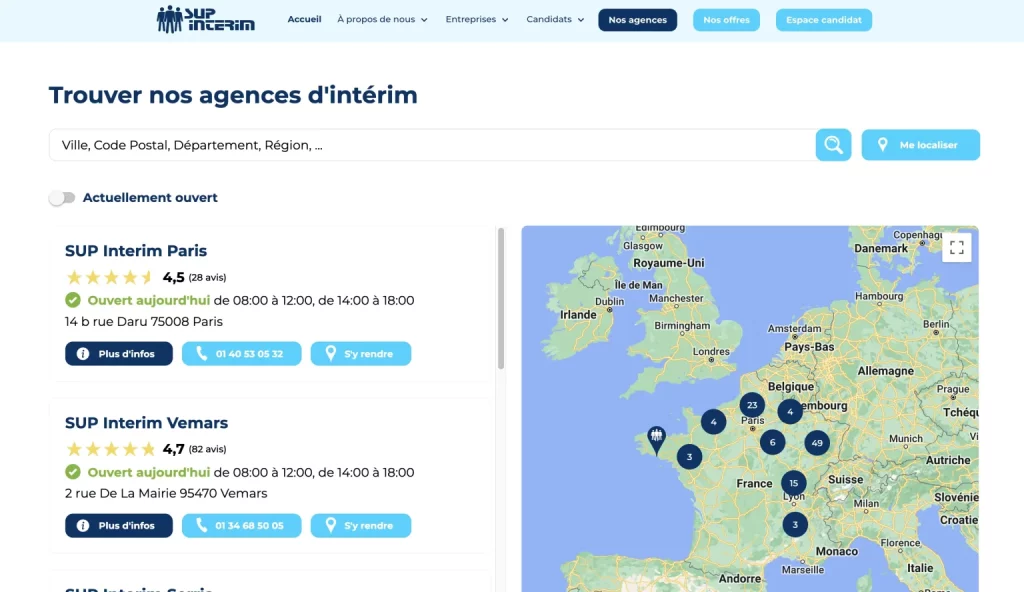This screenshot has height=592, width=1024.
Task: Click the agency list scrollbar
Action: (501, 299)
